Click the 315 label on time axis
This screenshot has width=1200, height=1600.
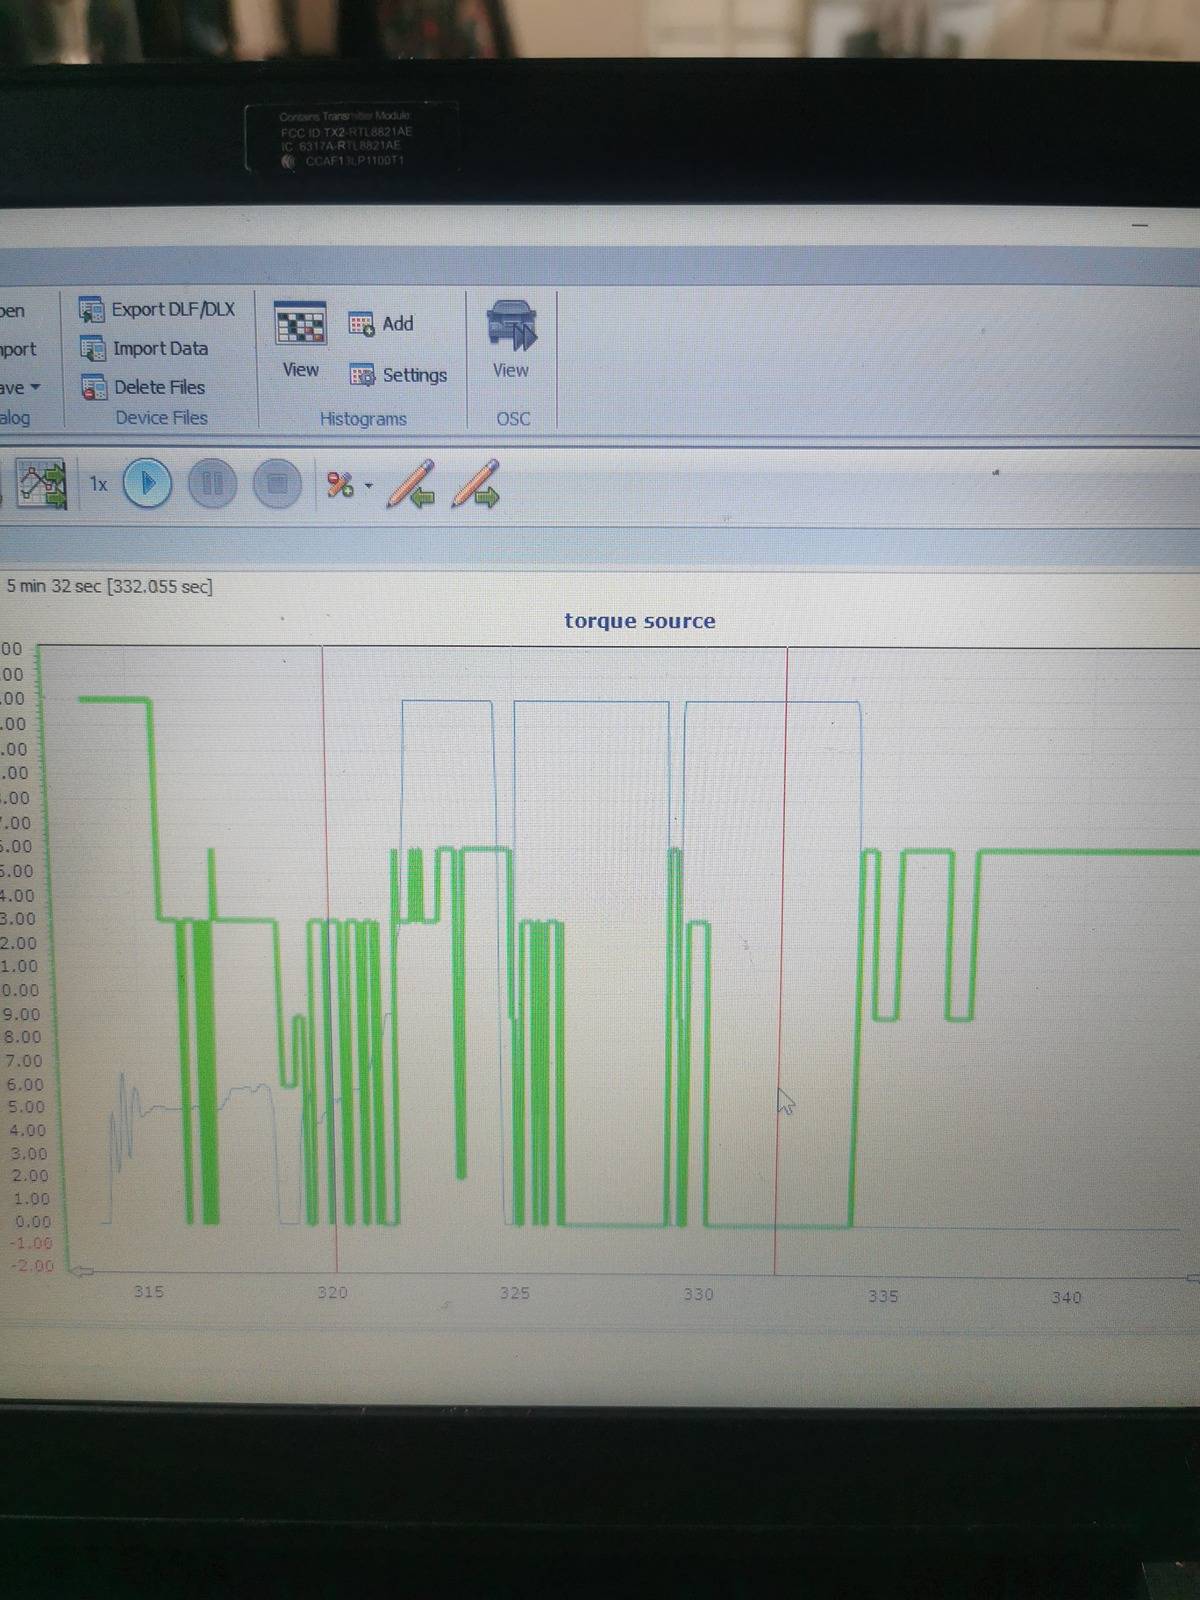(x=148, y=1291)
